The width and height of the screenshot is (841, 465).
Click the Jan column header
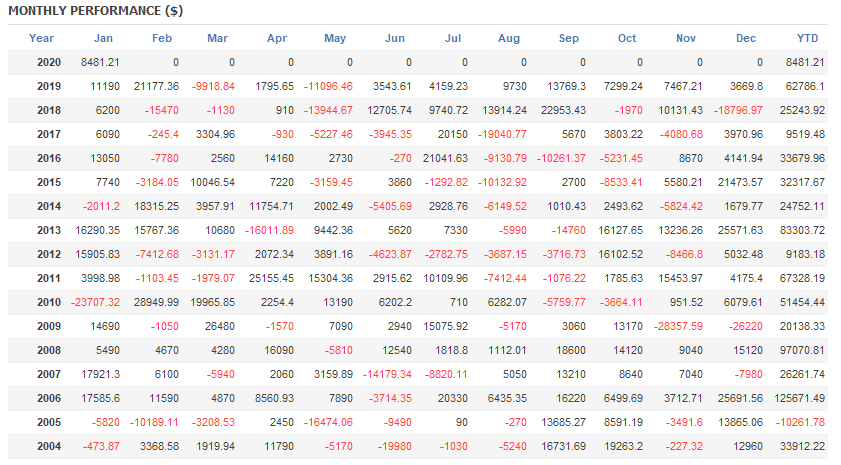coord(103,38)
